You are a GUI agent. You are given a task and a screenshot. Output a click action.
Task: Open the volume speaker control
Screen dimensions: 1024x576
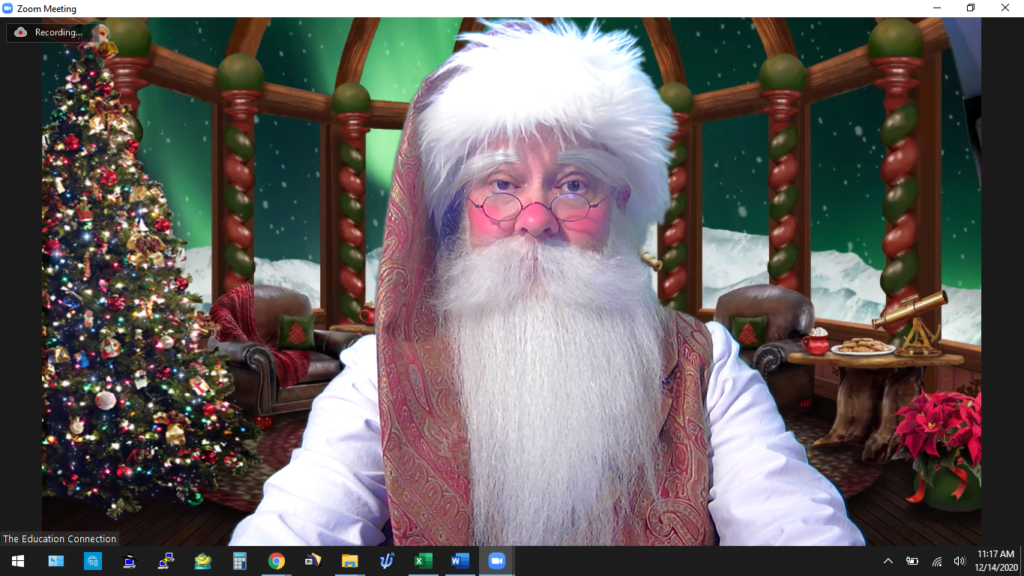tap(960, 561)
